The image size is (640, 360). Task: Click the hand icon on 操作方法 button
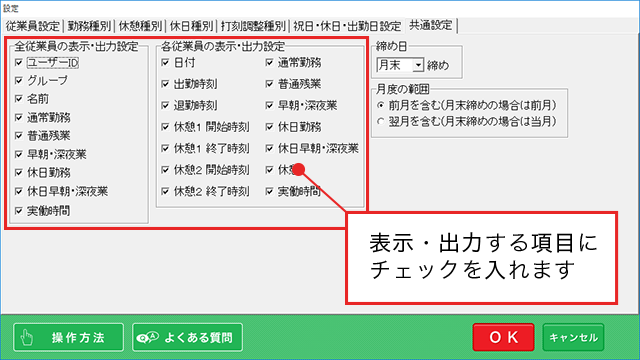coord(27,338)
